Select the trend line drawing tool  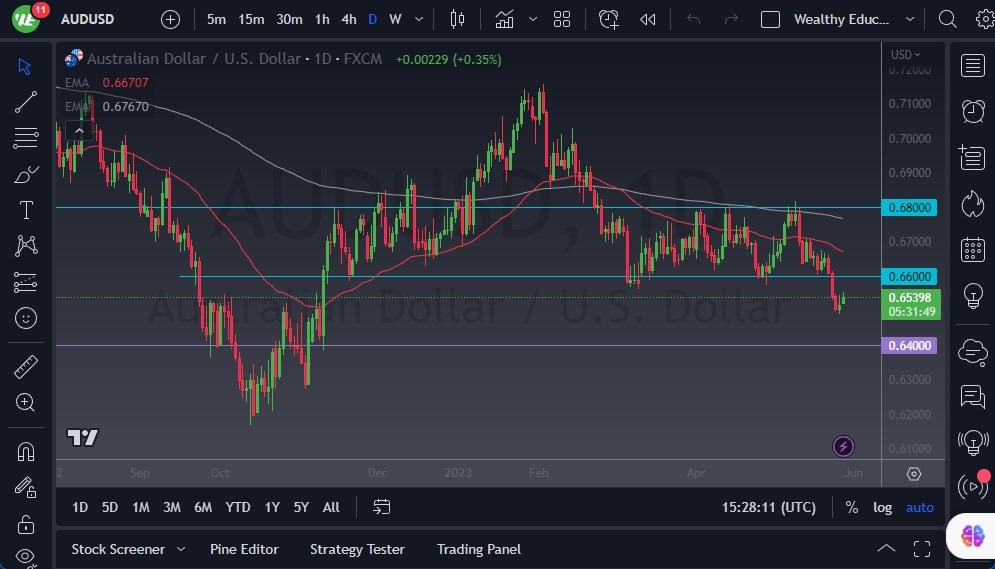(26, 102)
